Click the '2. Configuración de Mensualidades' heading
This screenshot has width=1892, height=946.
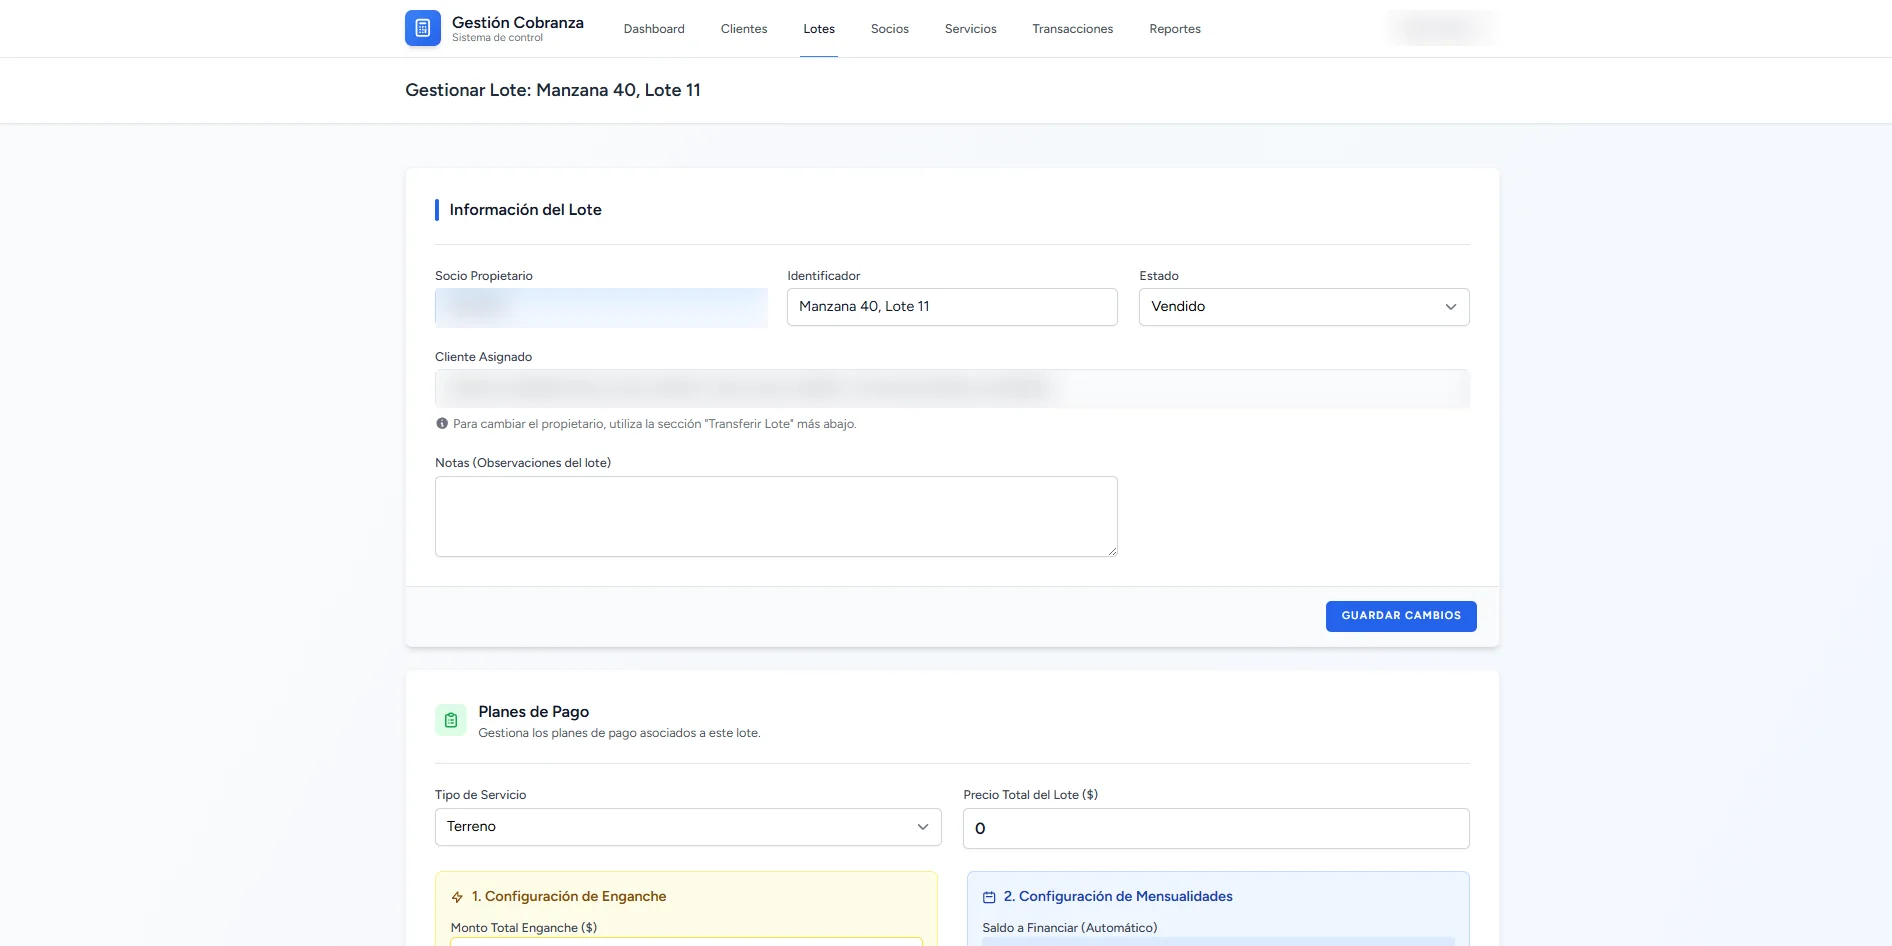(1118, 897)
